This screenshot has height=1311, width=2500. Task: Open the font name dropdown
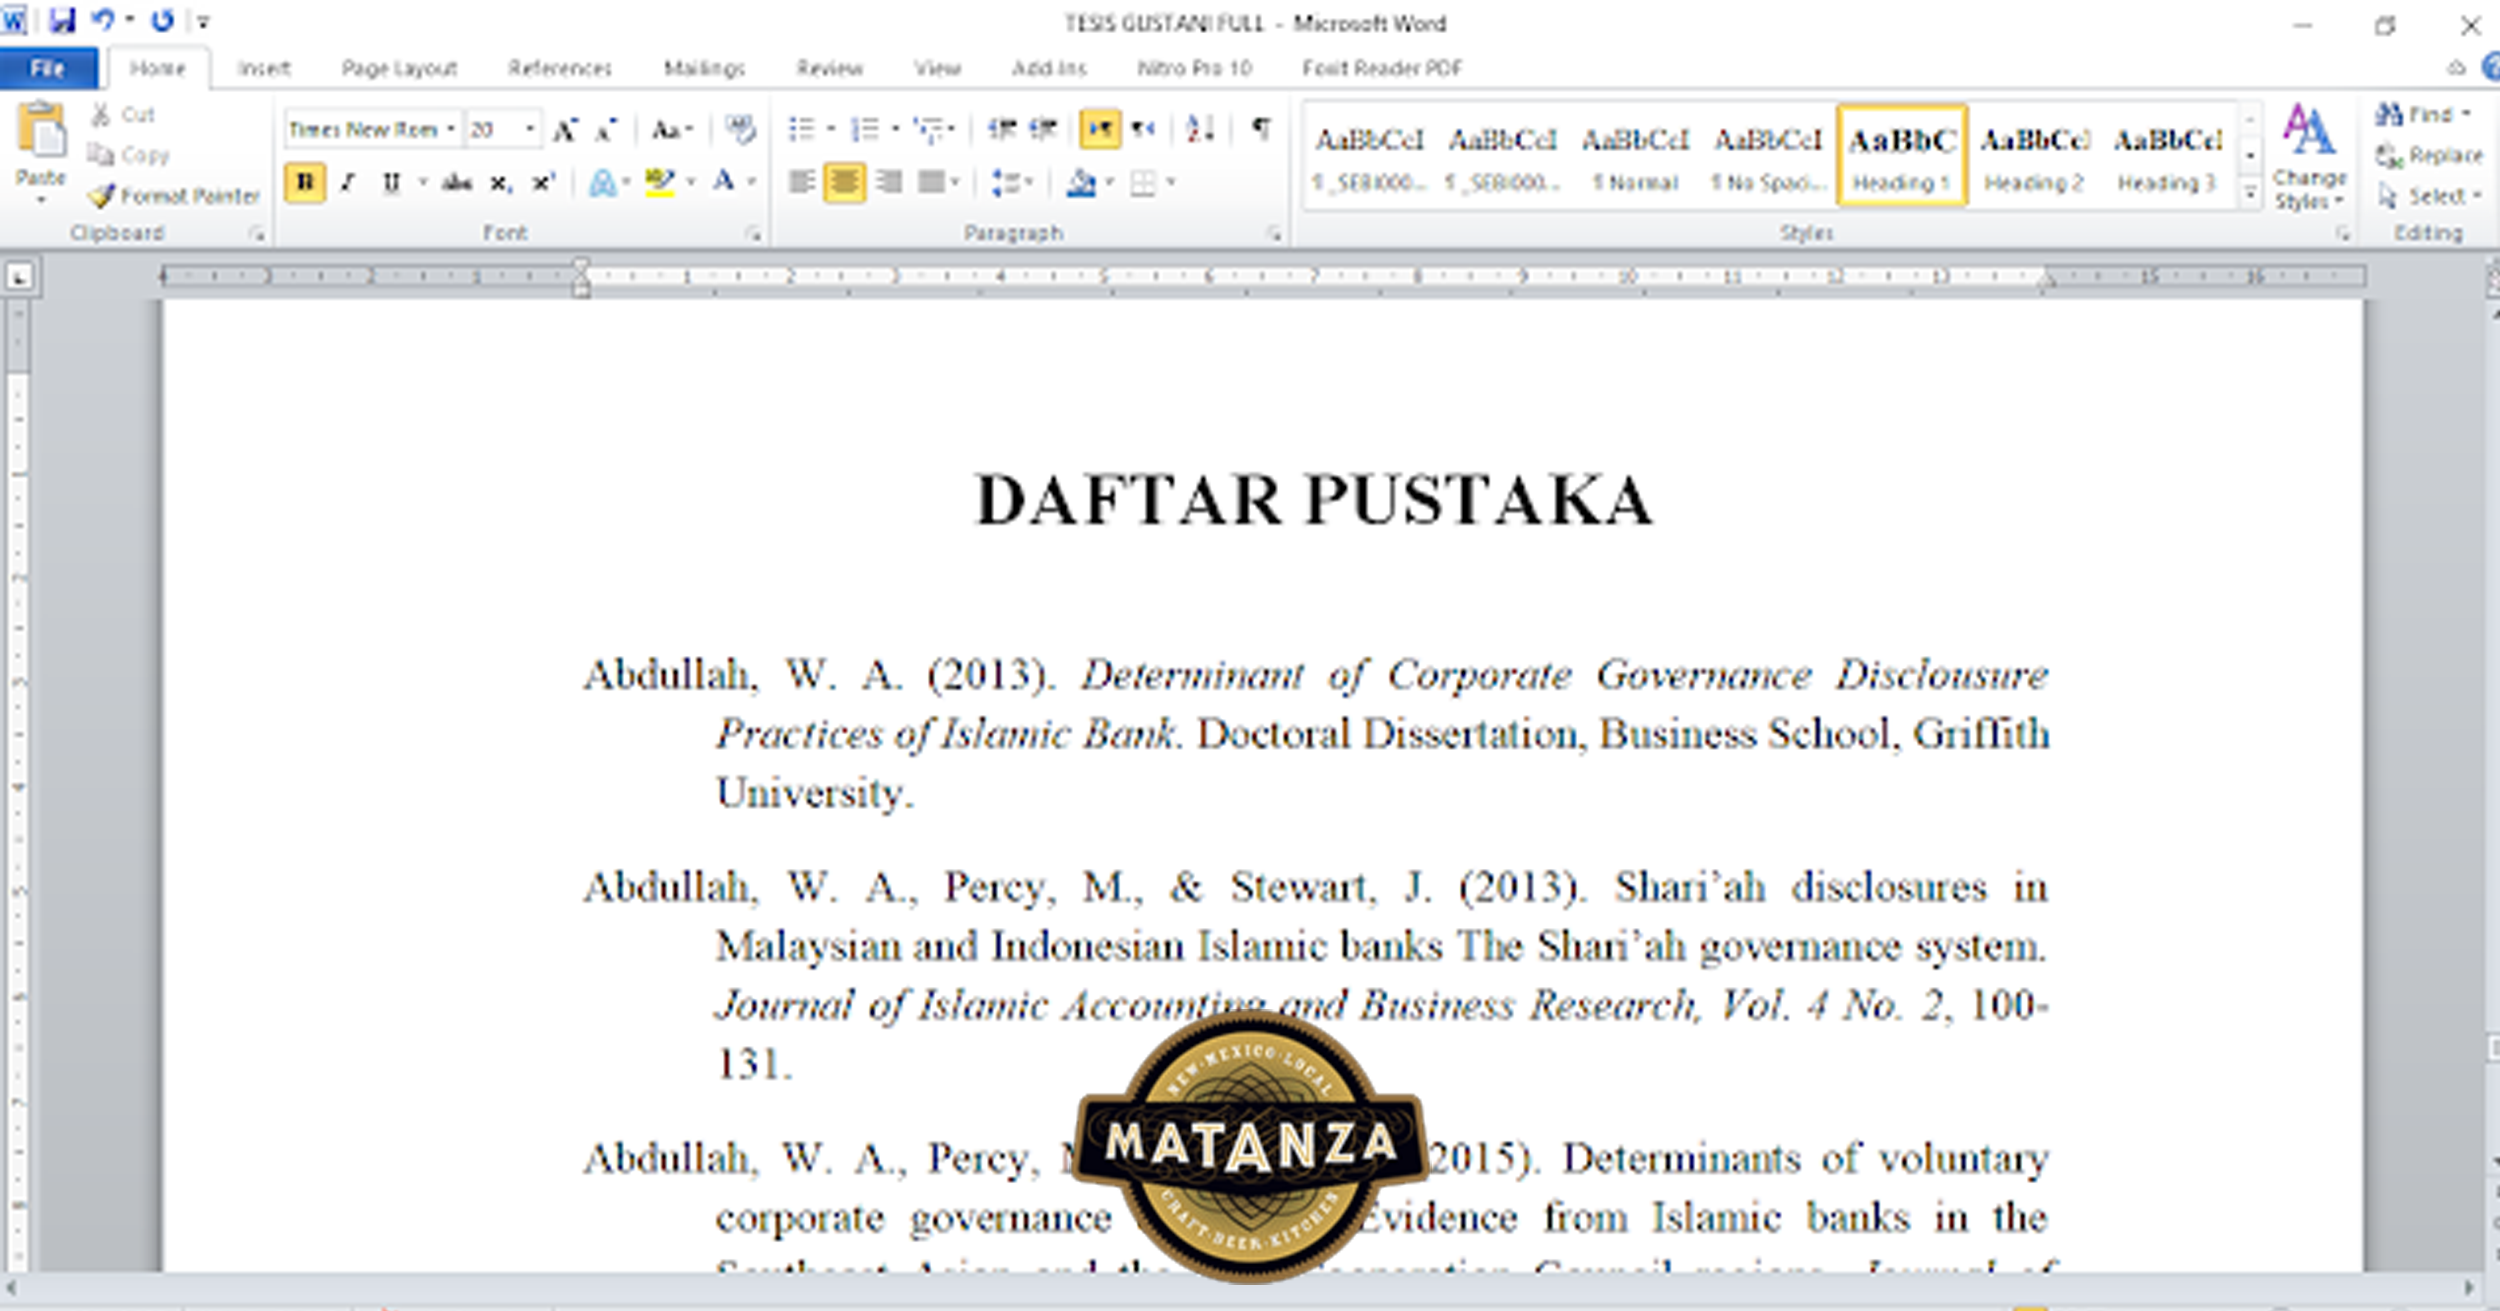pyautogui.click(x=451, y=130)
